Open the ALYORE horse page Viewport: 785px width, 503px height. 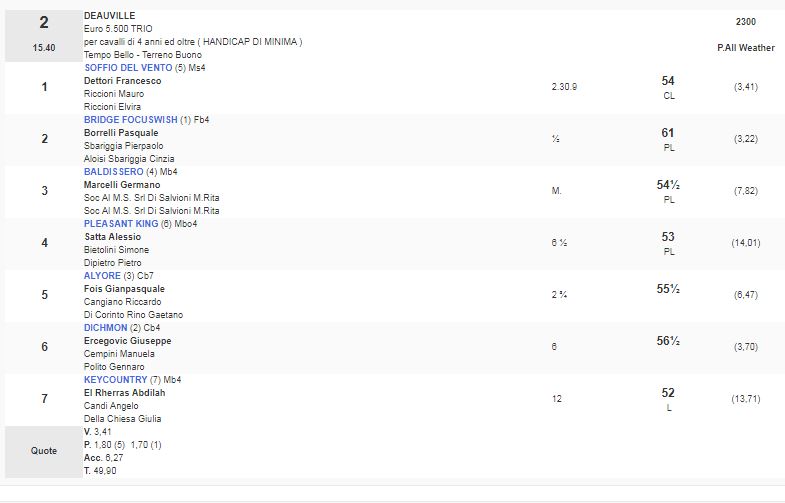pyautogui.click(x=102, y=276)
